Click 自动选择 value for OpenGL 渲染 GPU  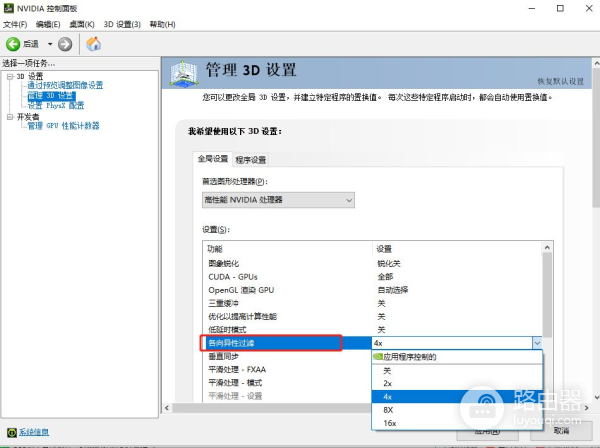coord(393,290)
